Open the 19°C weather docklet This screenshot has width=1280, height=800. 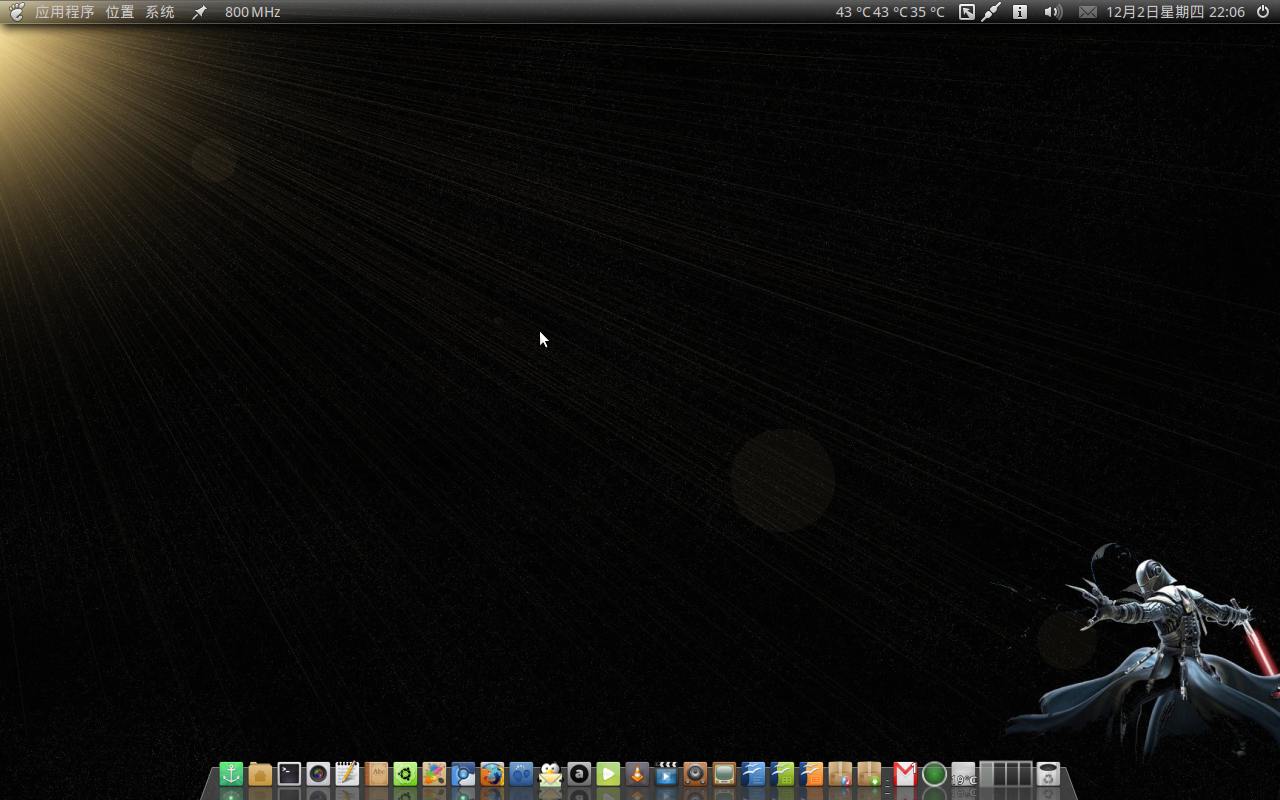click(963, 774)
